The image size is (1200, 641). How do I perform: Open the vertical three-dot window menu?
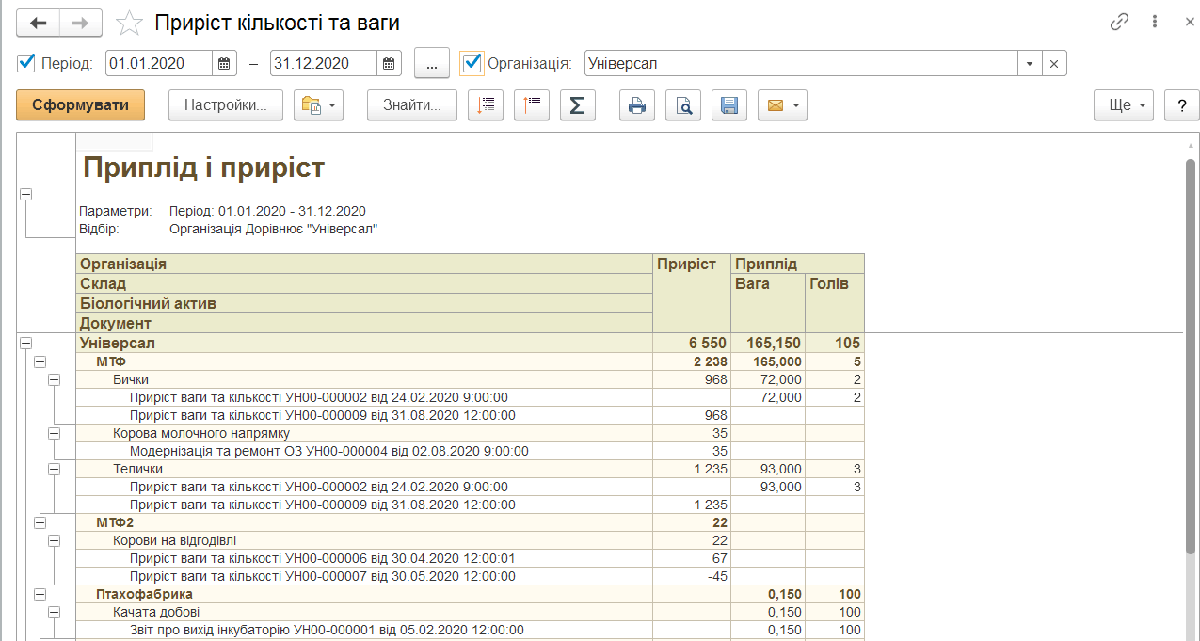(x=1155, y=21)
